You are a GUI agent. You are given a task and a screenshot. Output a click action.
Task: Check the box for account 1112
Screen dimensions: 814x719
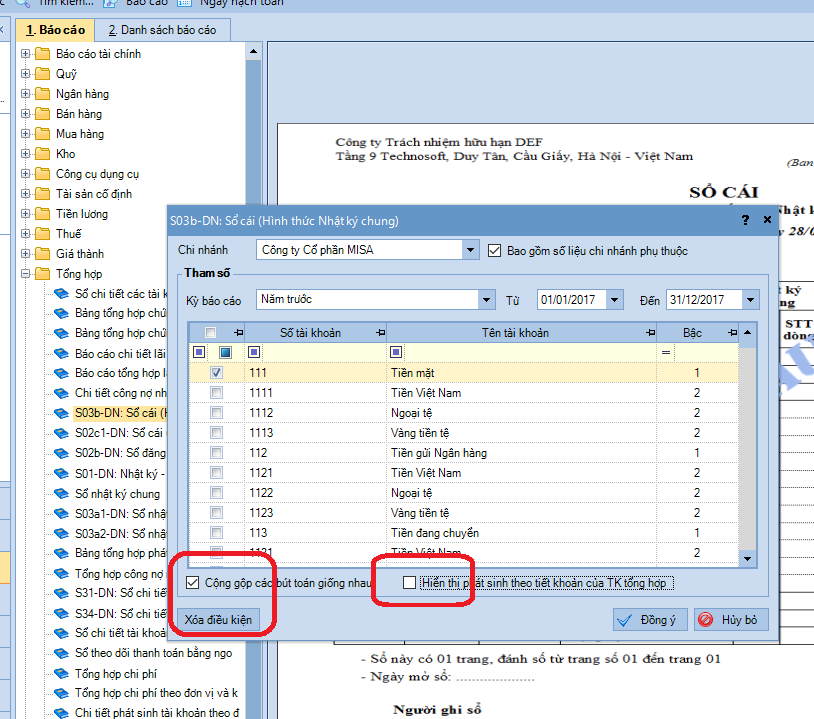pyautogui.click(x=216, y=413)
